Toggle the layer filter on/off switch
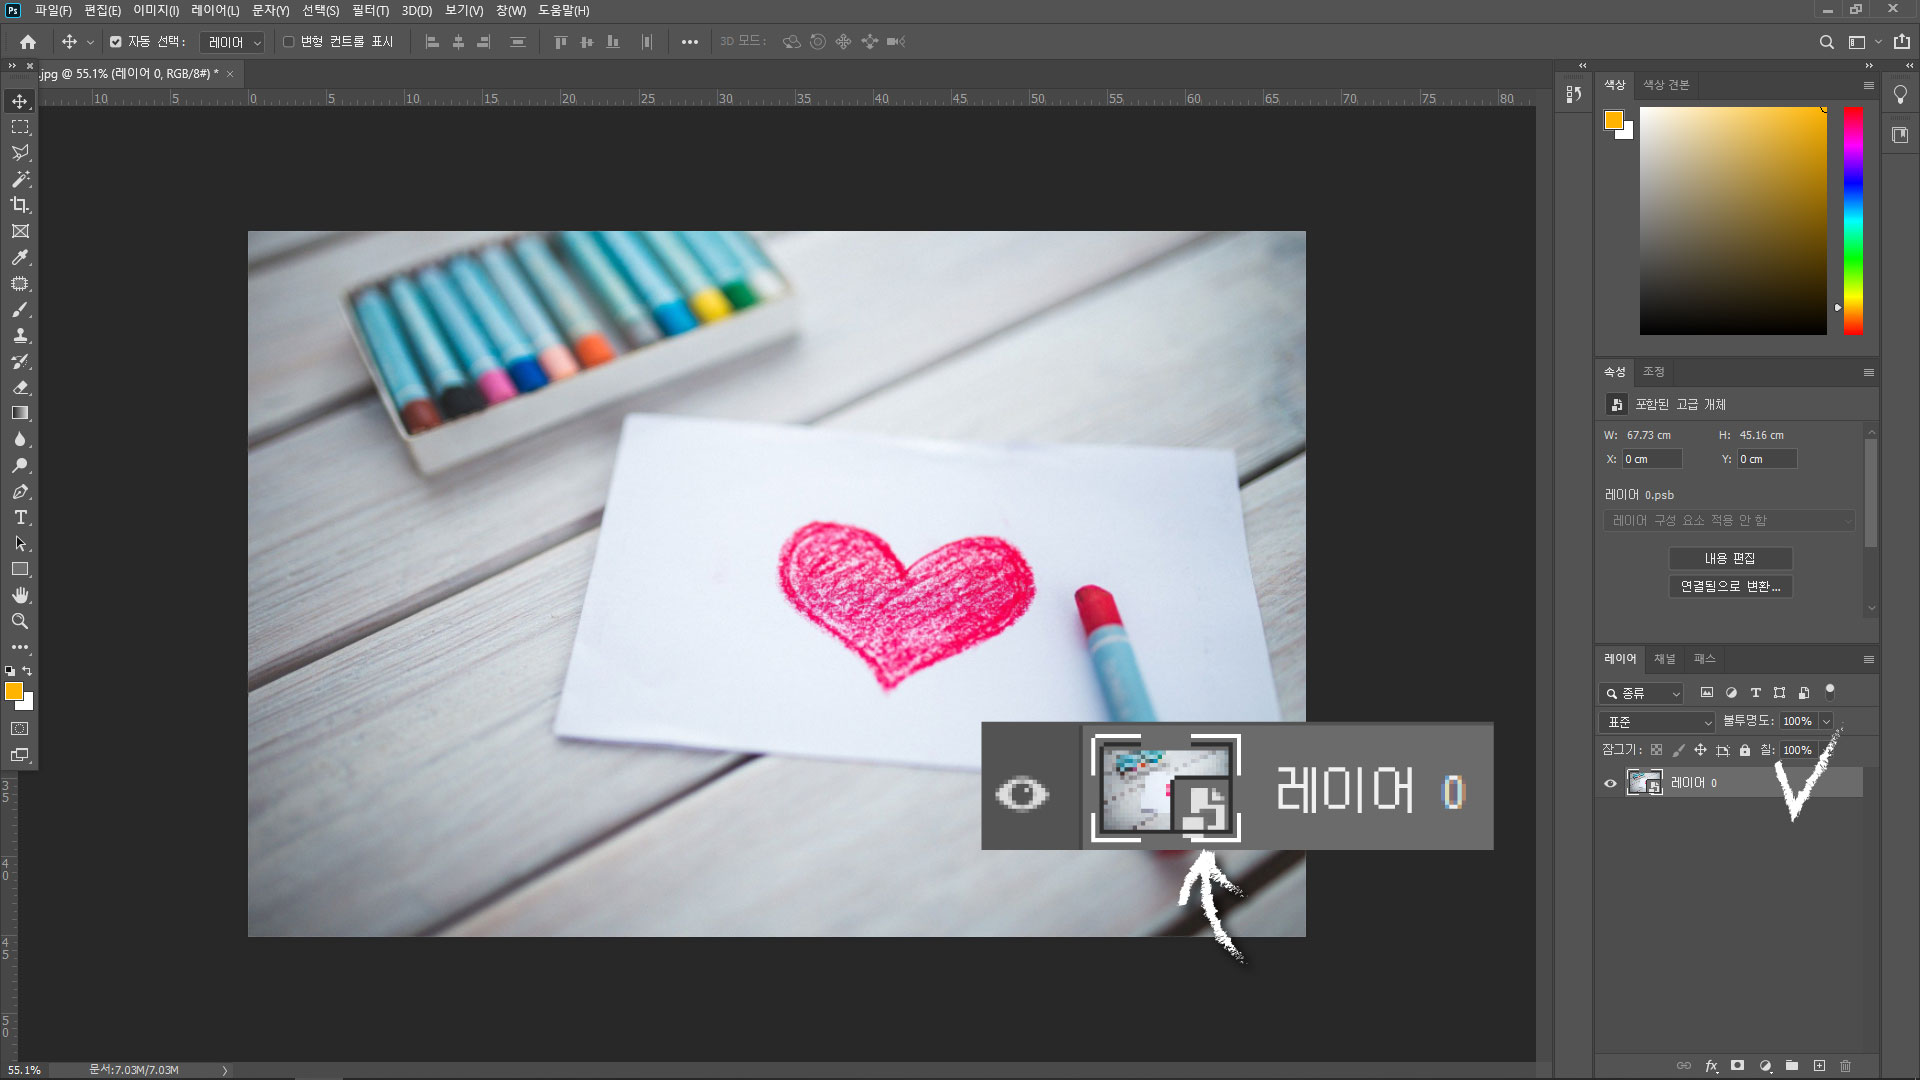This screenshot has height=1080, width=1920. click(1830, 691)
